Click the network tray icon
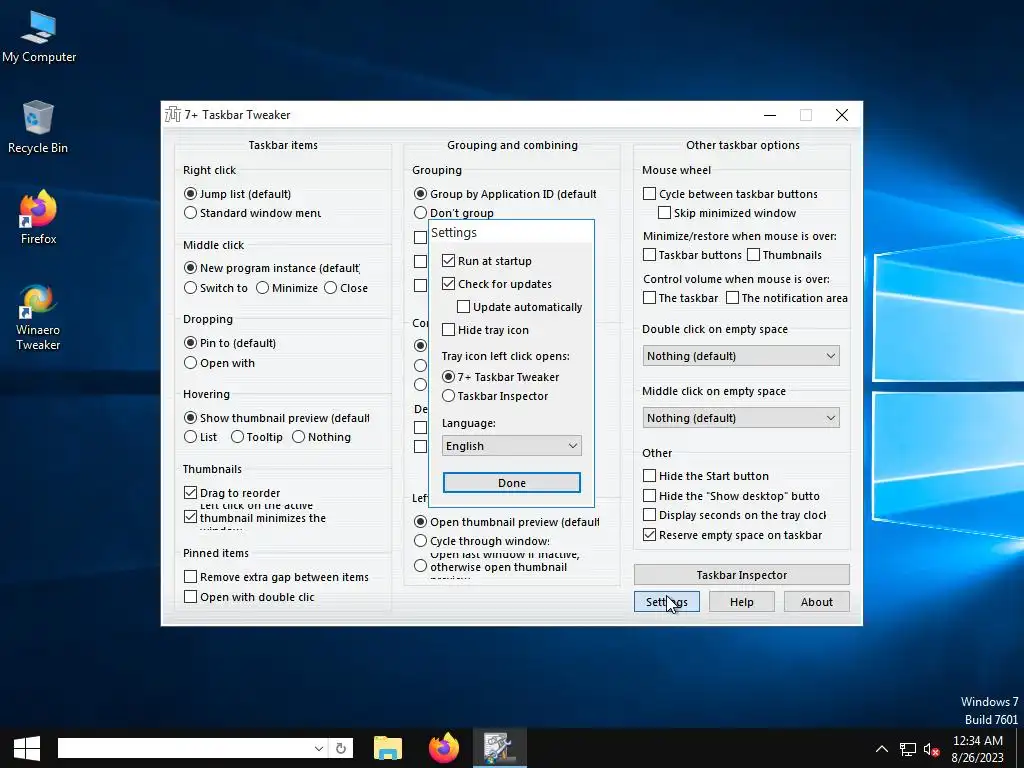Viewport: 1024px width, 768px height. [x=908, y=749]
